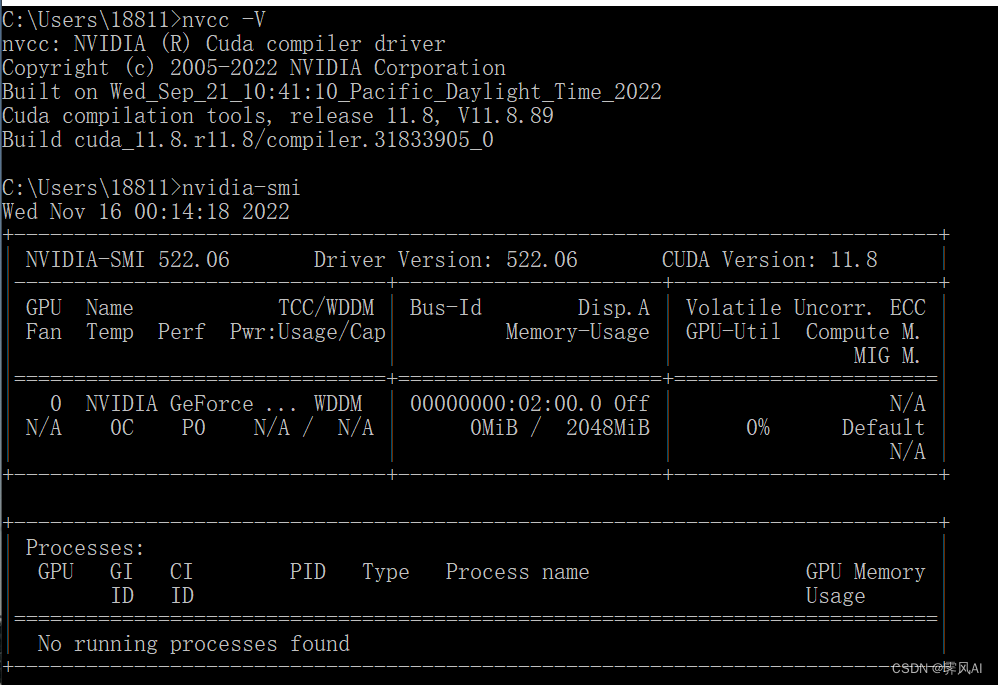Select 'Volatile Uncorr. ECC' header text
Screen dimensions: 998x685
[x=806, y=308]
